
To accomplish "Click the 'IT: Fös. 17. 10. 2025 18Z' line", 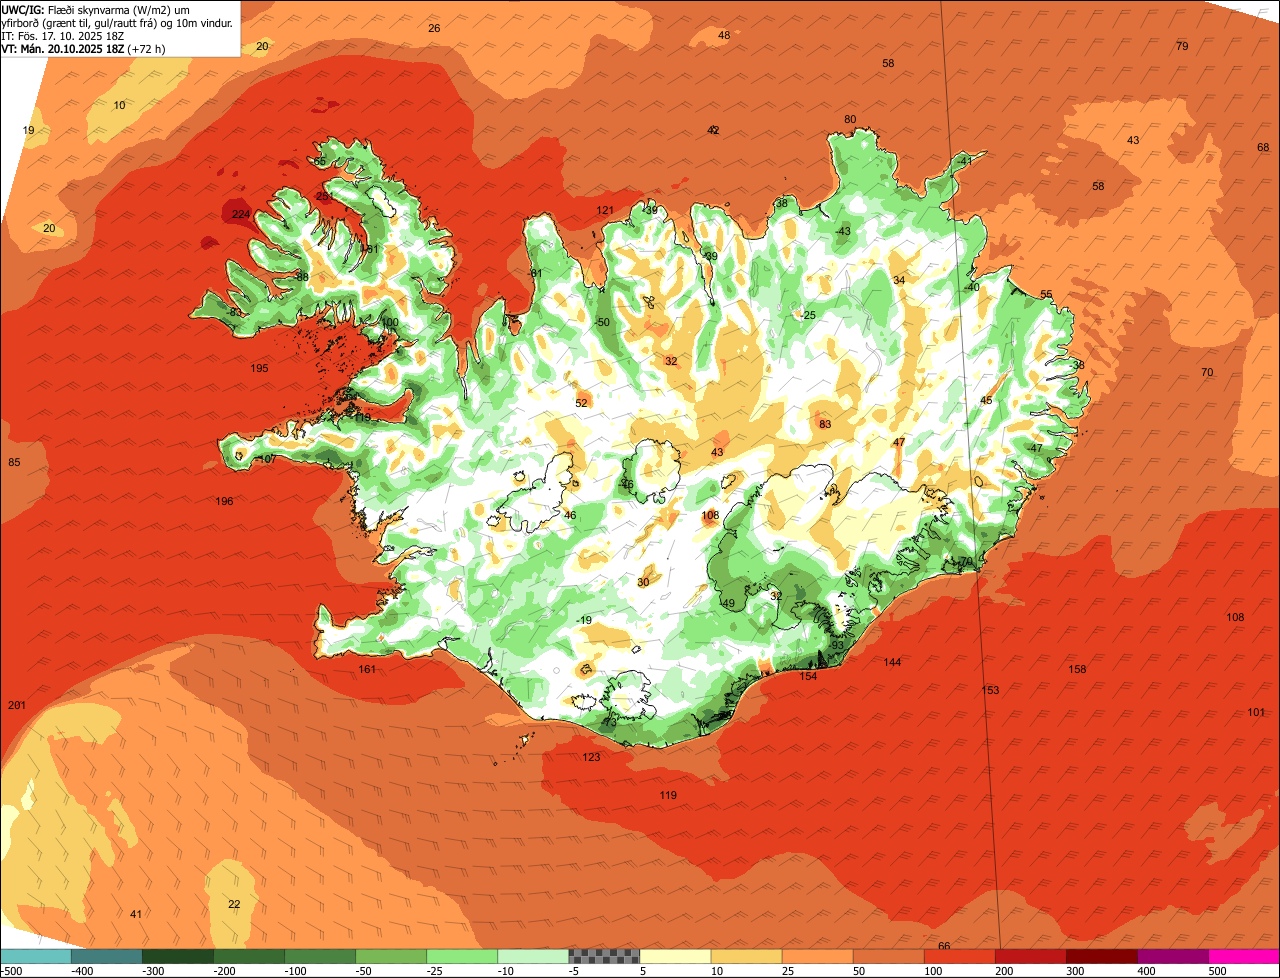I will (64, 35).
